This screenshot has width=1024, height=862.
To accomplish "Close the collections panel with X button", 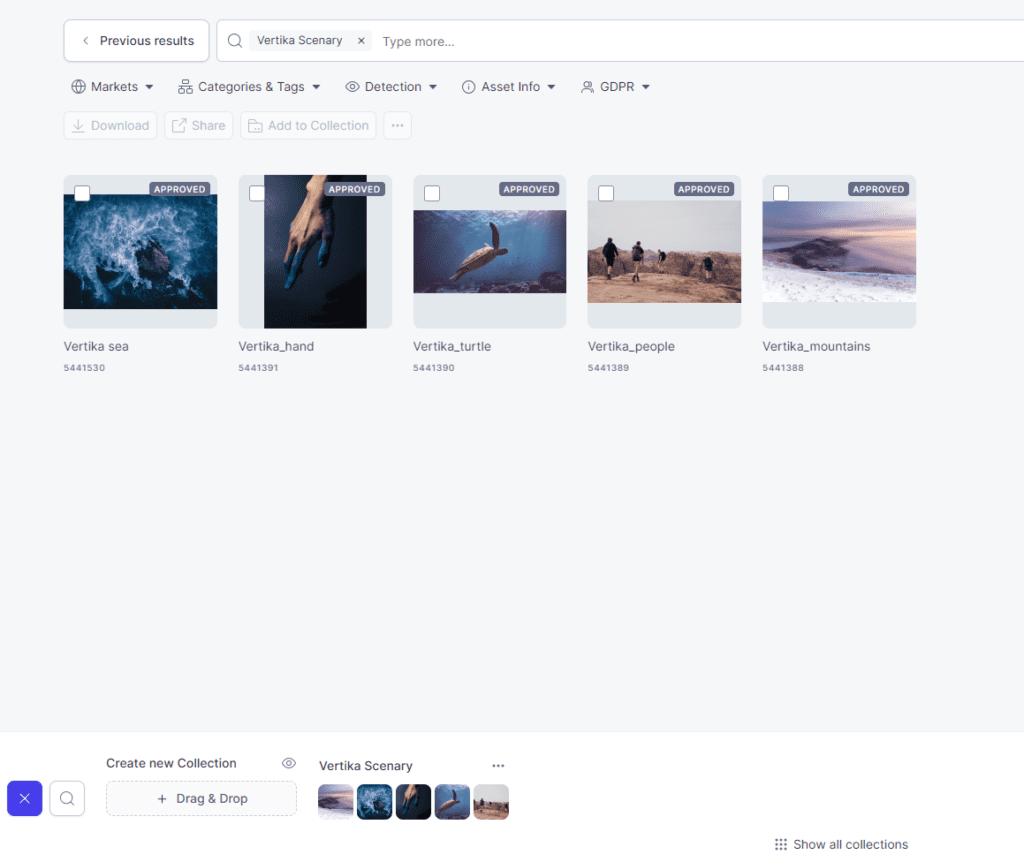I will tap(25, 798).
